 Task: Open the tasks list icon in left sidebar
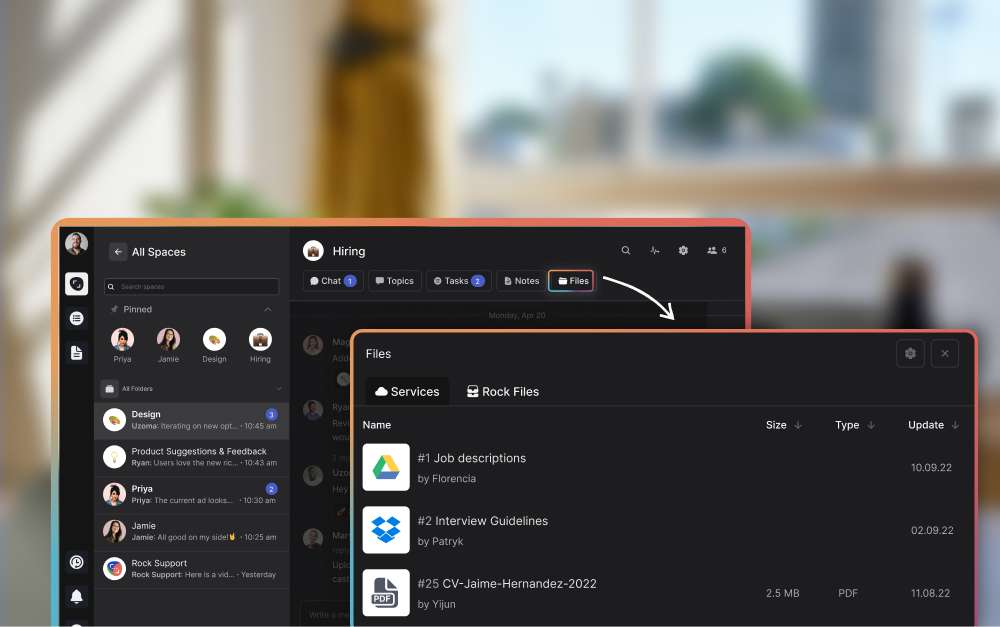tap(77, 318)
